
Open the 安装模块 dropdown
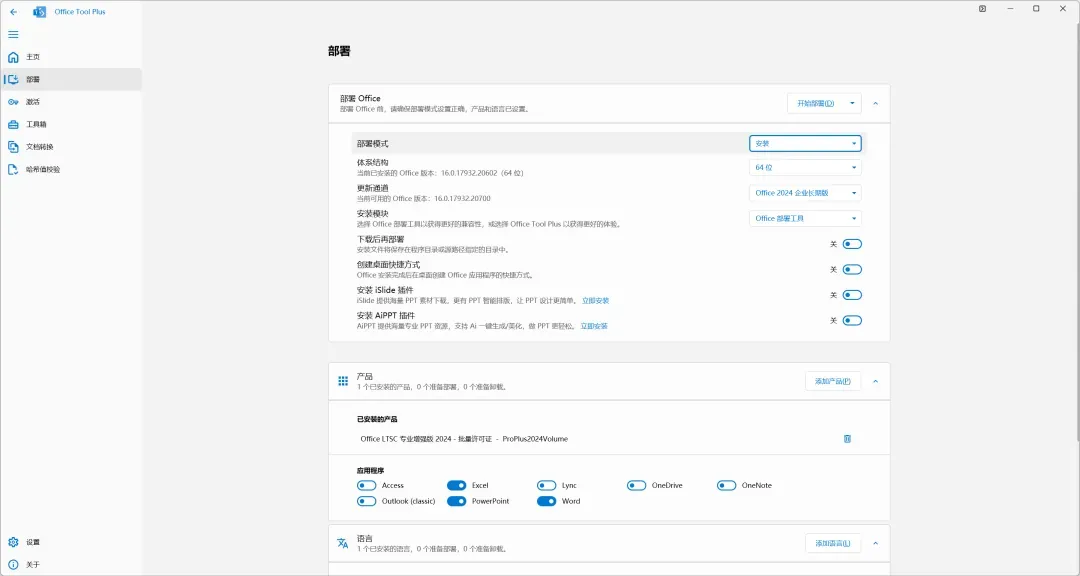pyautogui.click(x=805, y=218)
